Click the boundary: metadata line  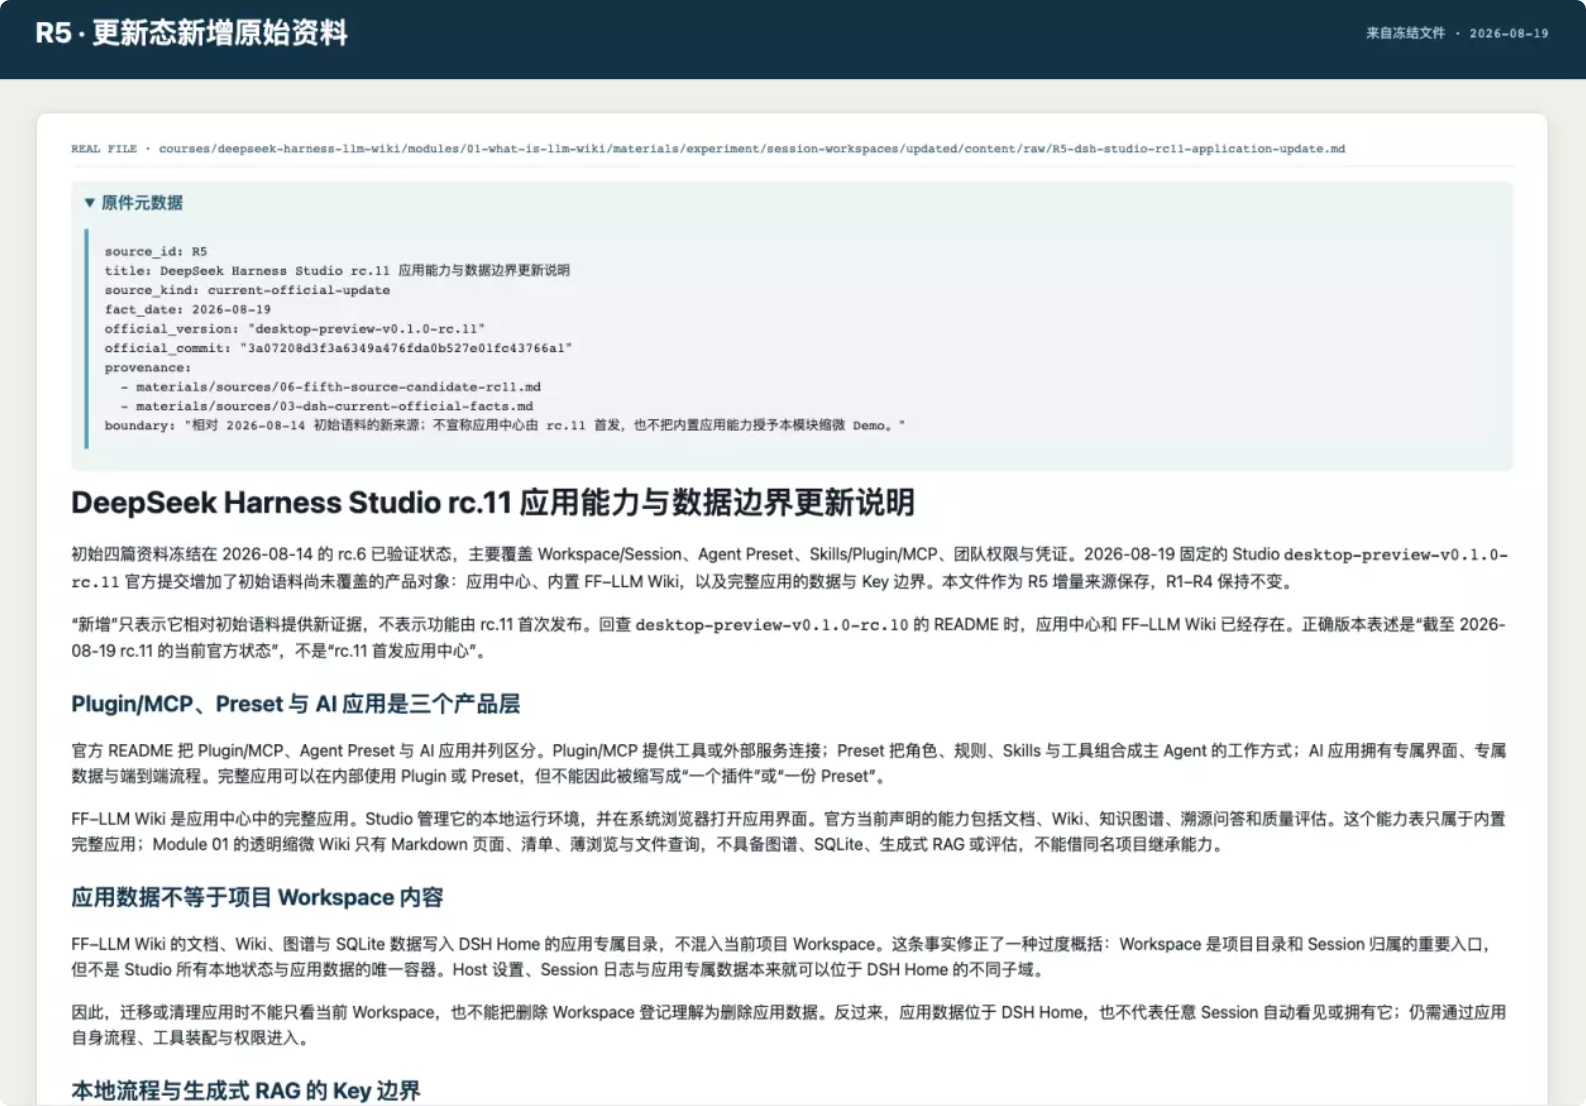coord(505,426)
